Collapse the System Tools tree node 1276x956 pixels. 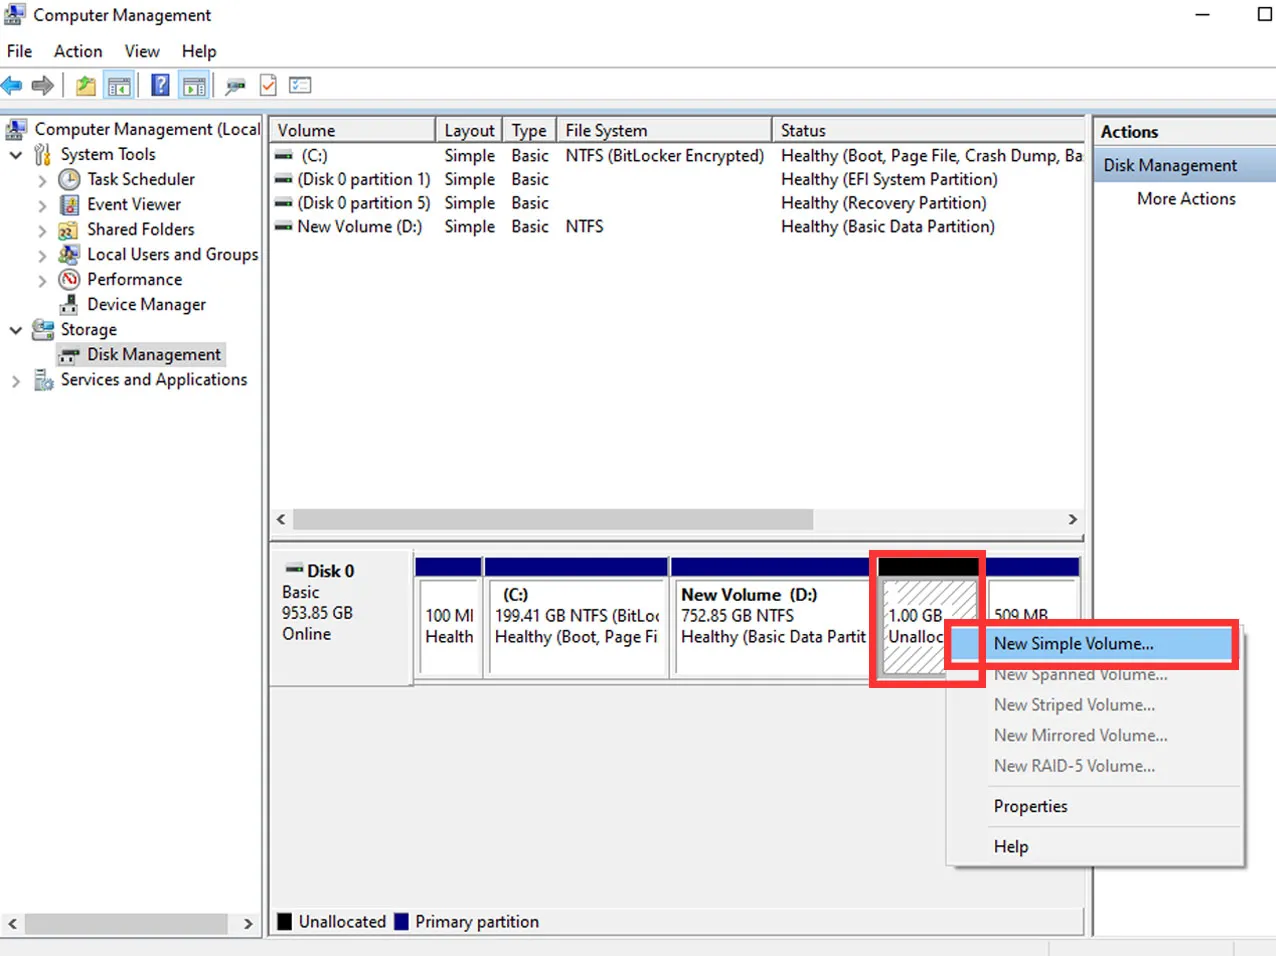16,155
